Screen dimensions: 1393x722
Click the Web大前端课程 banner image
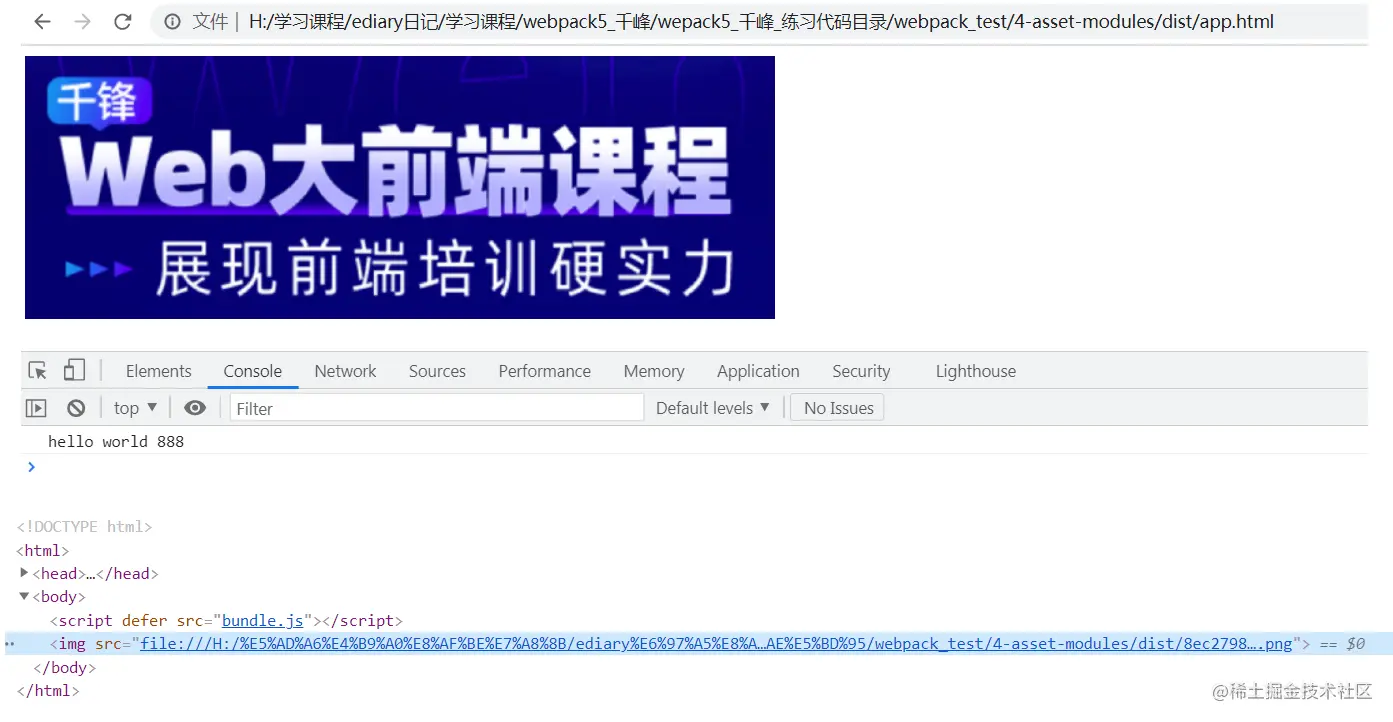(x=400, y=187)
